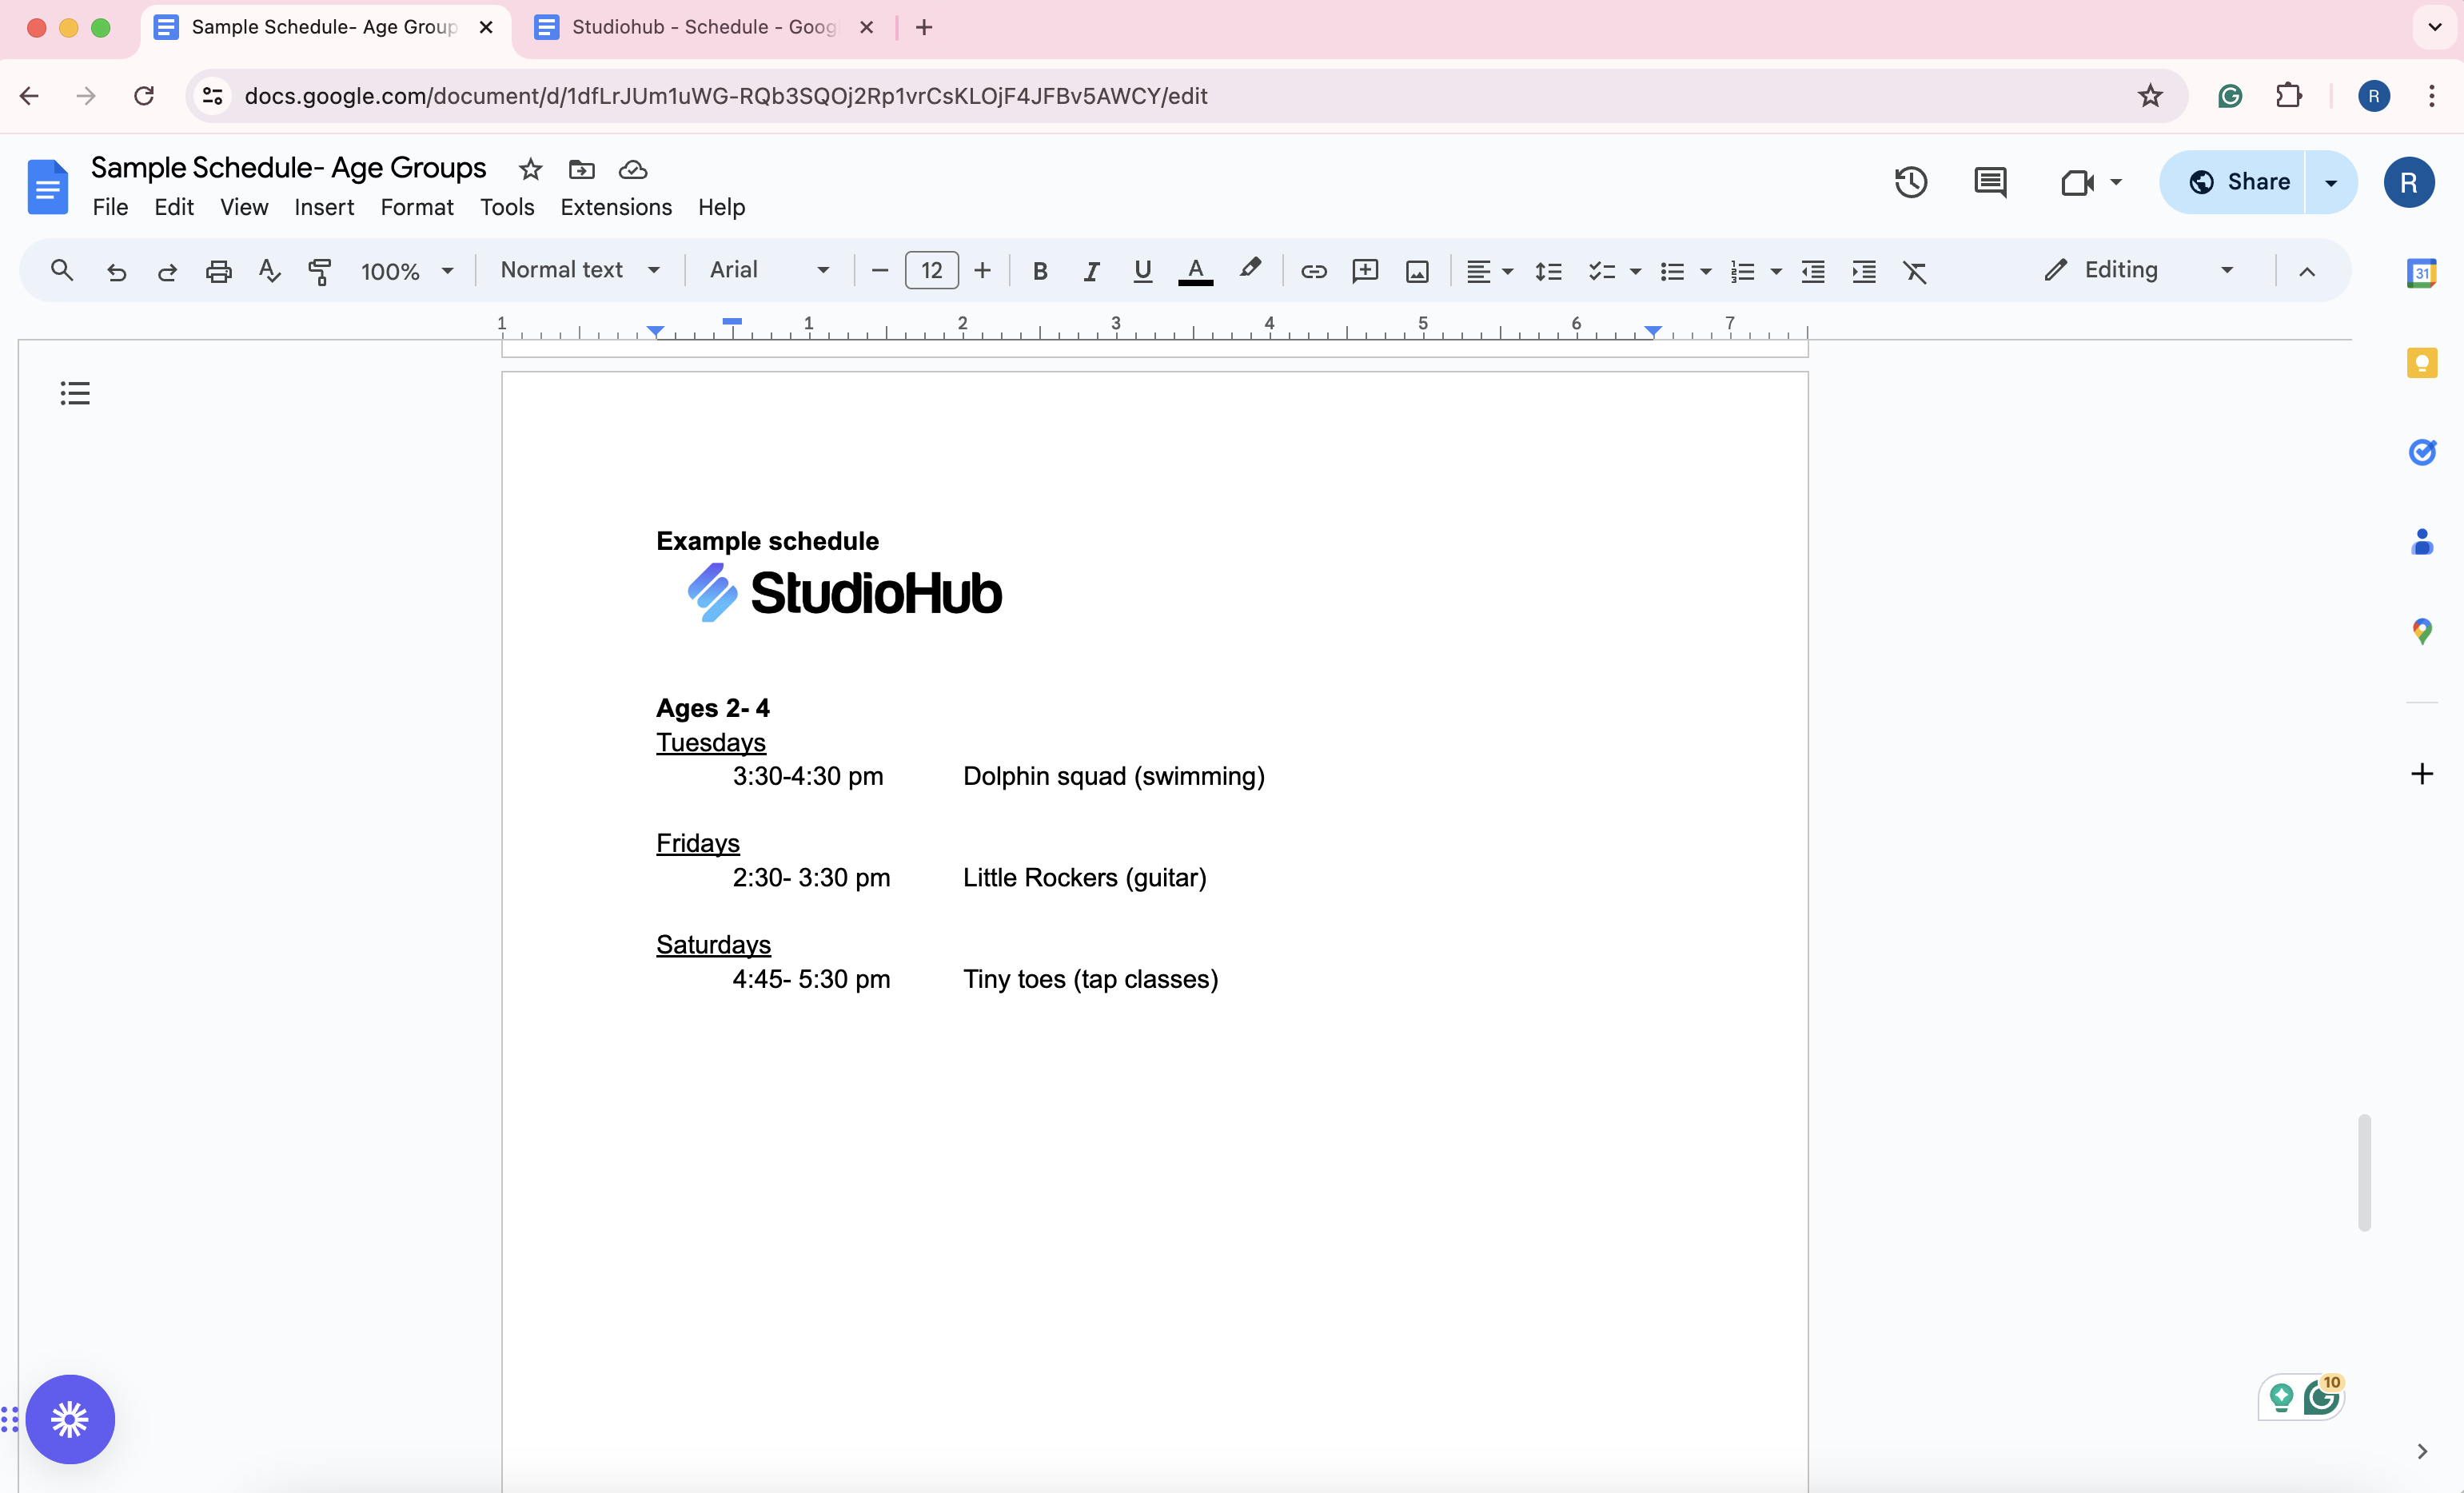Star this document
Viewport: 2464px width, 1493px height.
pos(530,170)
